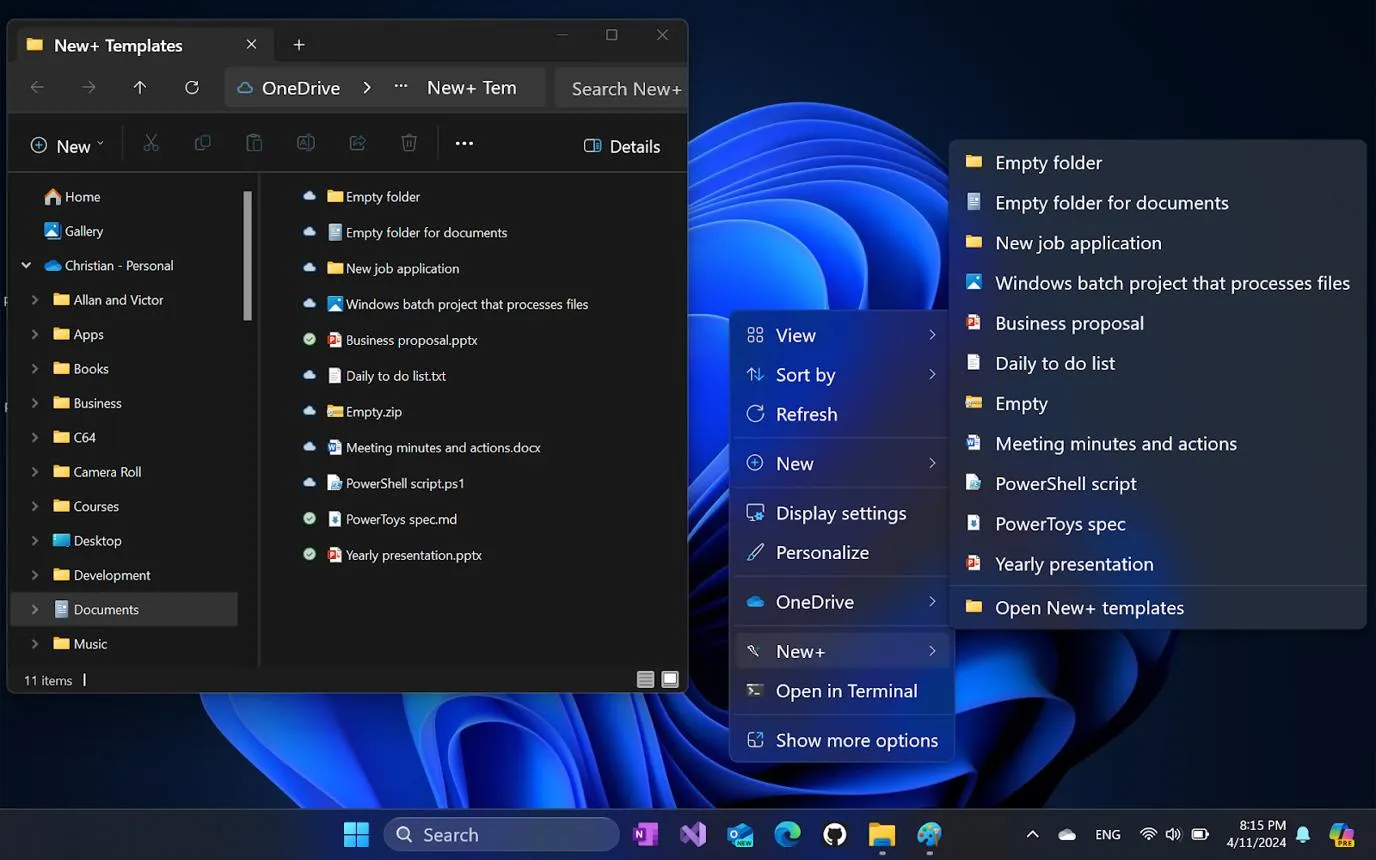This screenshot has width=1376, height=860.
Task: Launch Visual Studio from the taskbar
Action: [693, 834]
